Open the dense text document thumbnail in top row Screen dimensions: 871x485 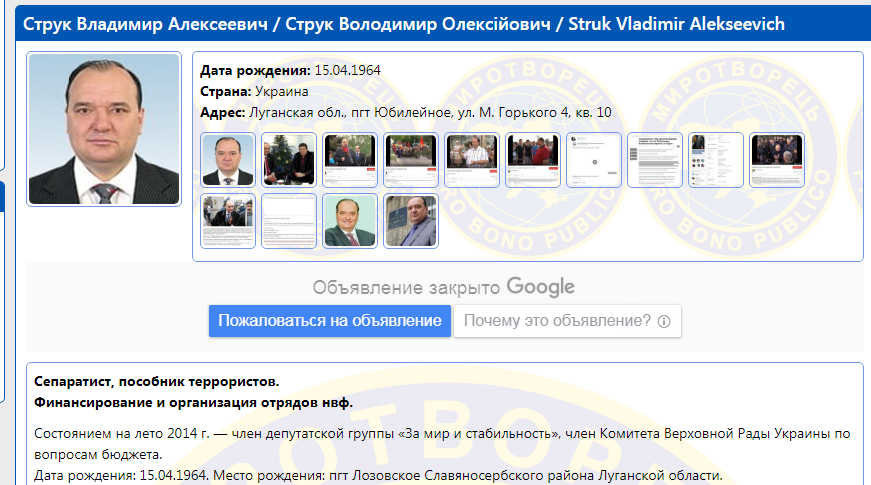[655, 160]
